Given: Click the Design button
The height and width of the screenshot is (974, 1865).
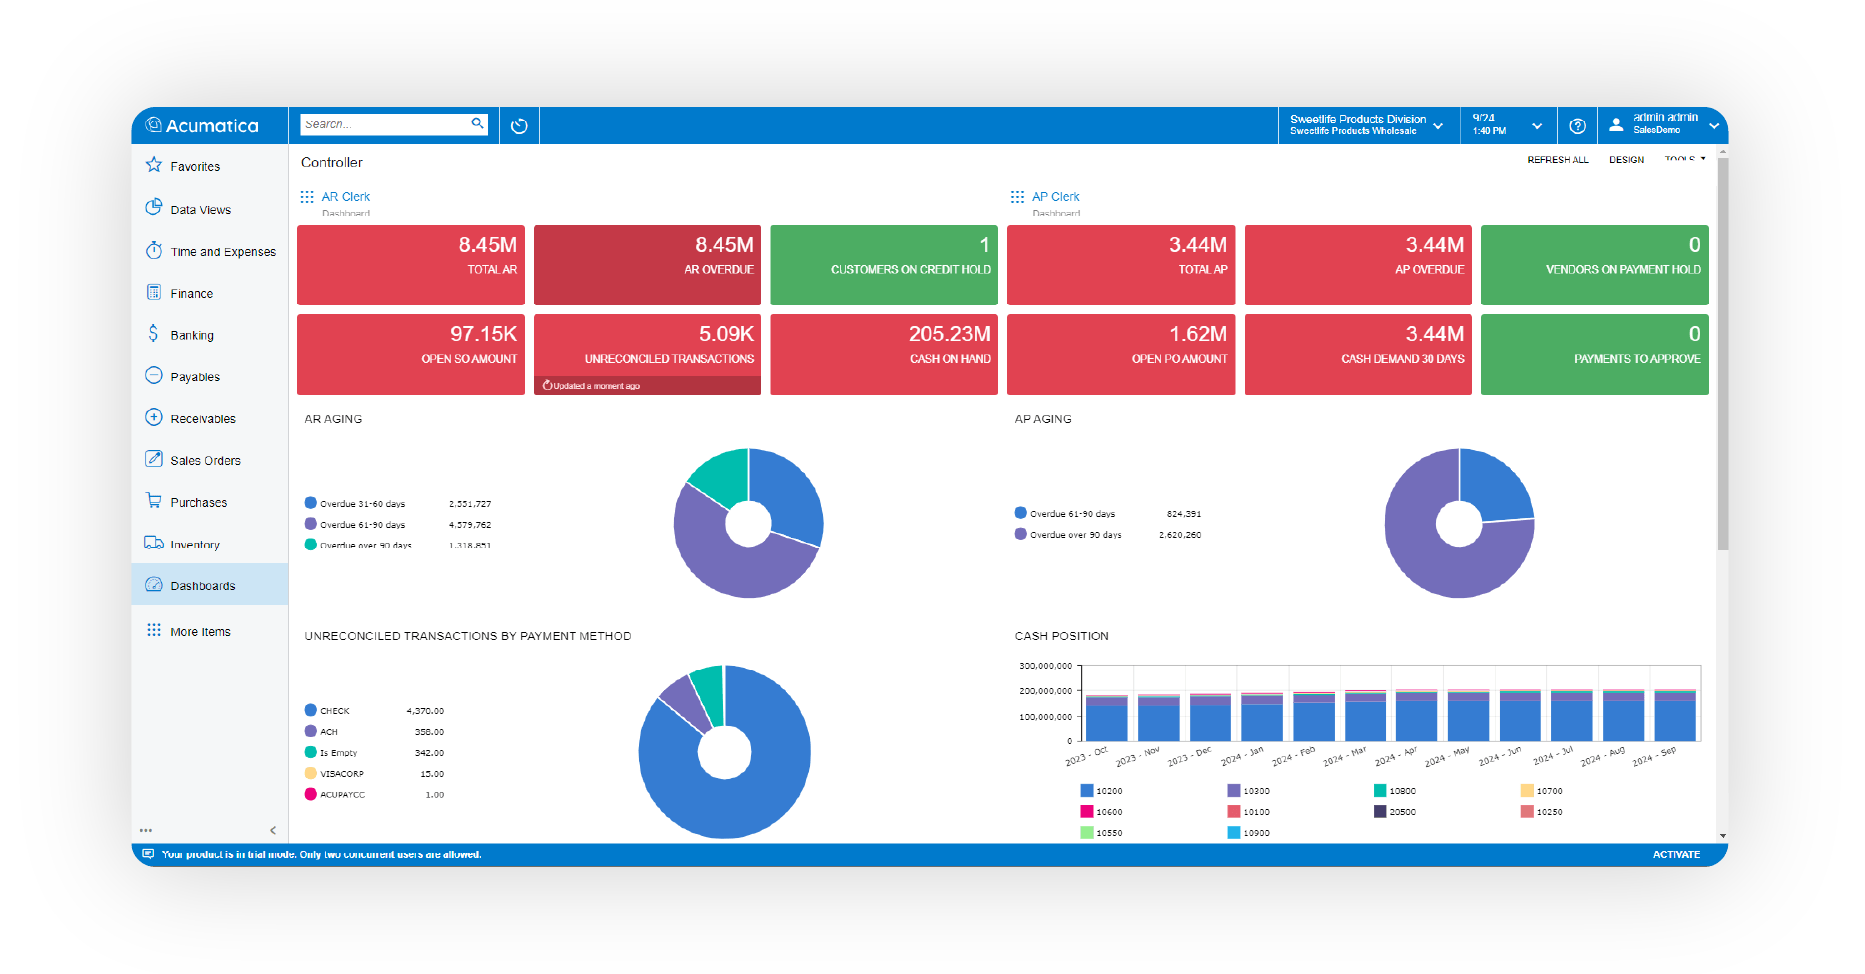Looking at the screenshot, I should pyautogui.click(x=1626, y=160).
